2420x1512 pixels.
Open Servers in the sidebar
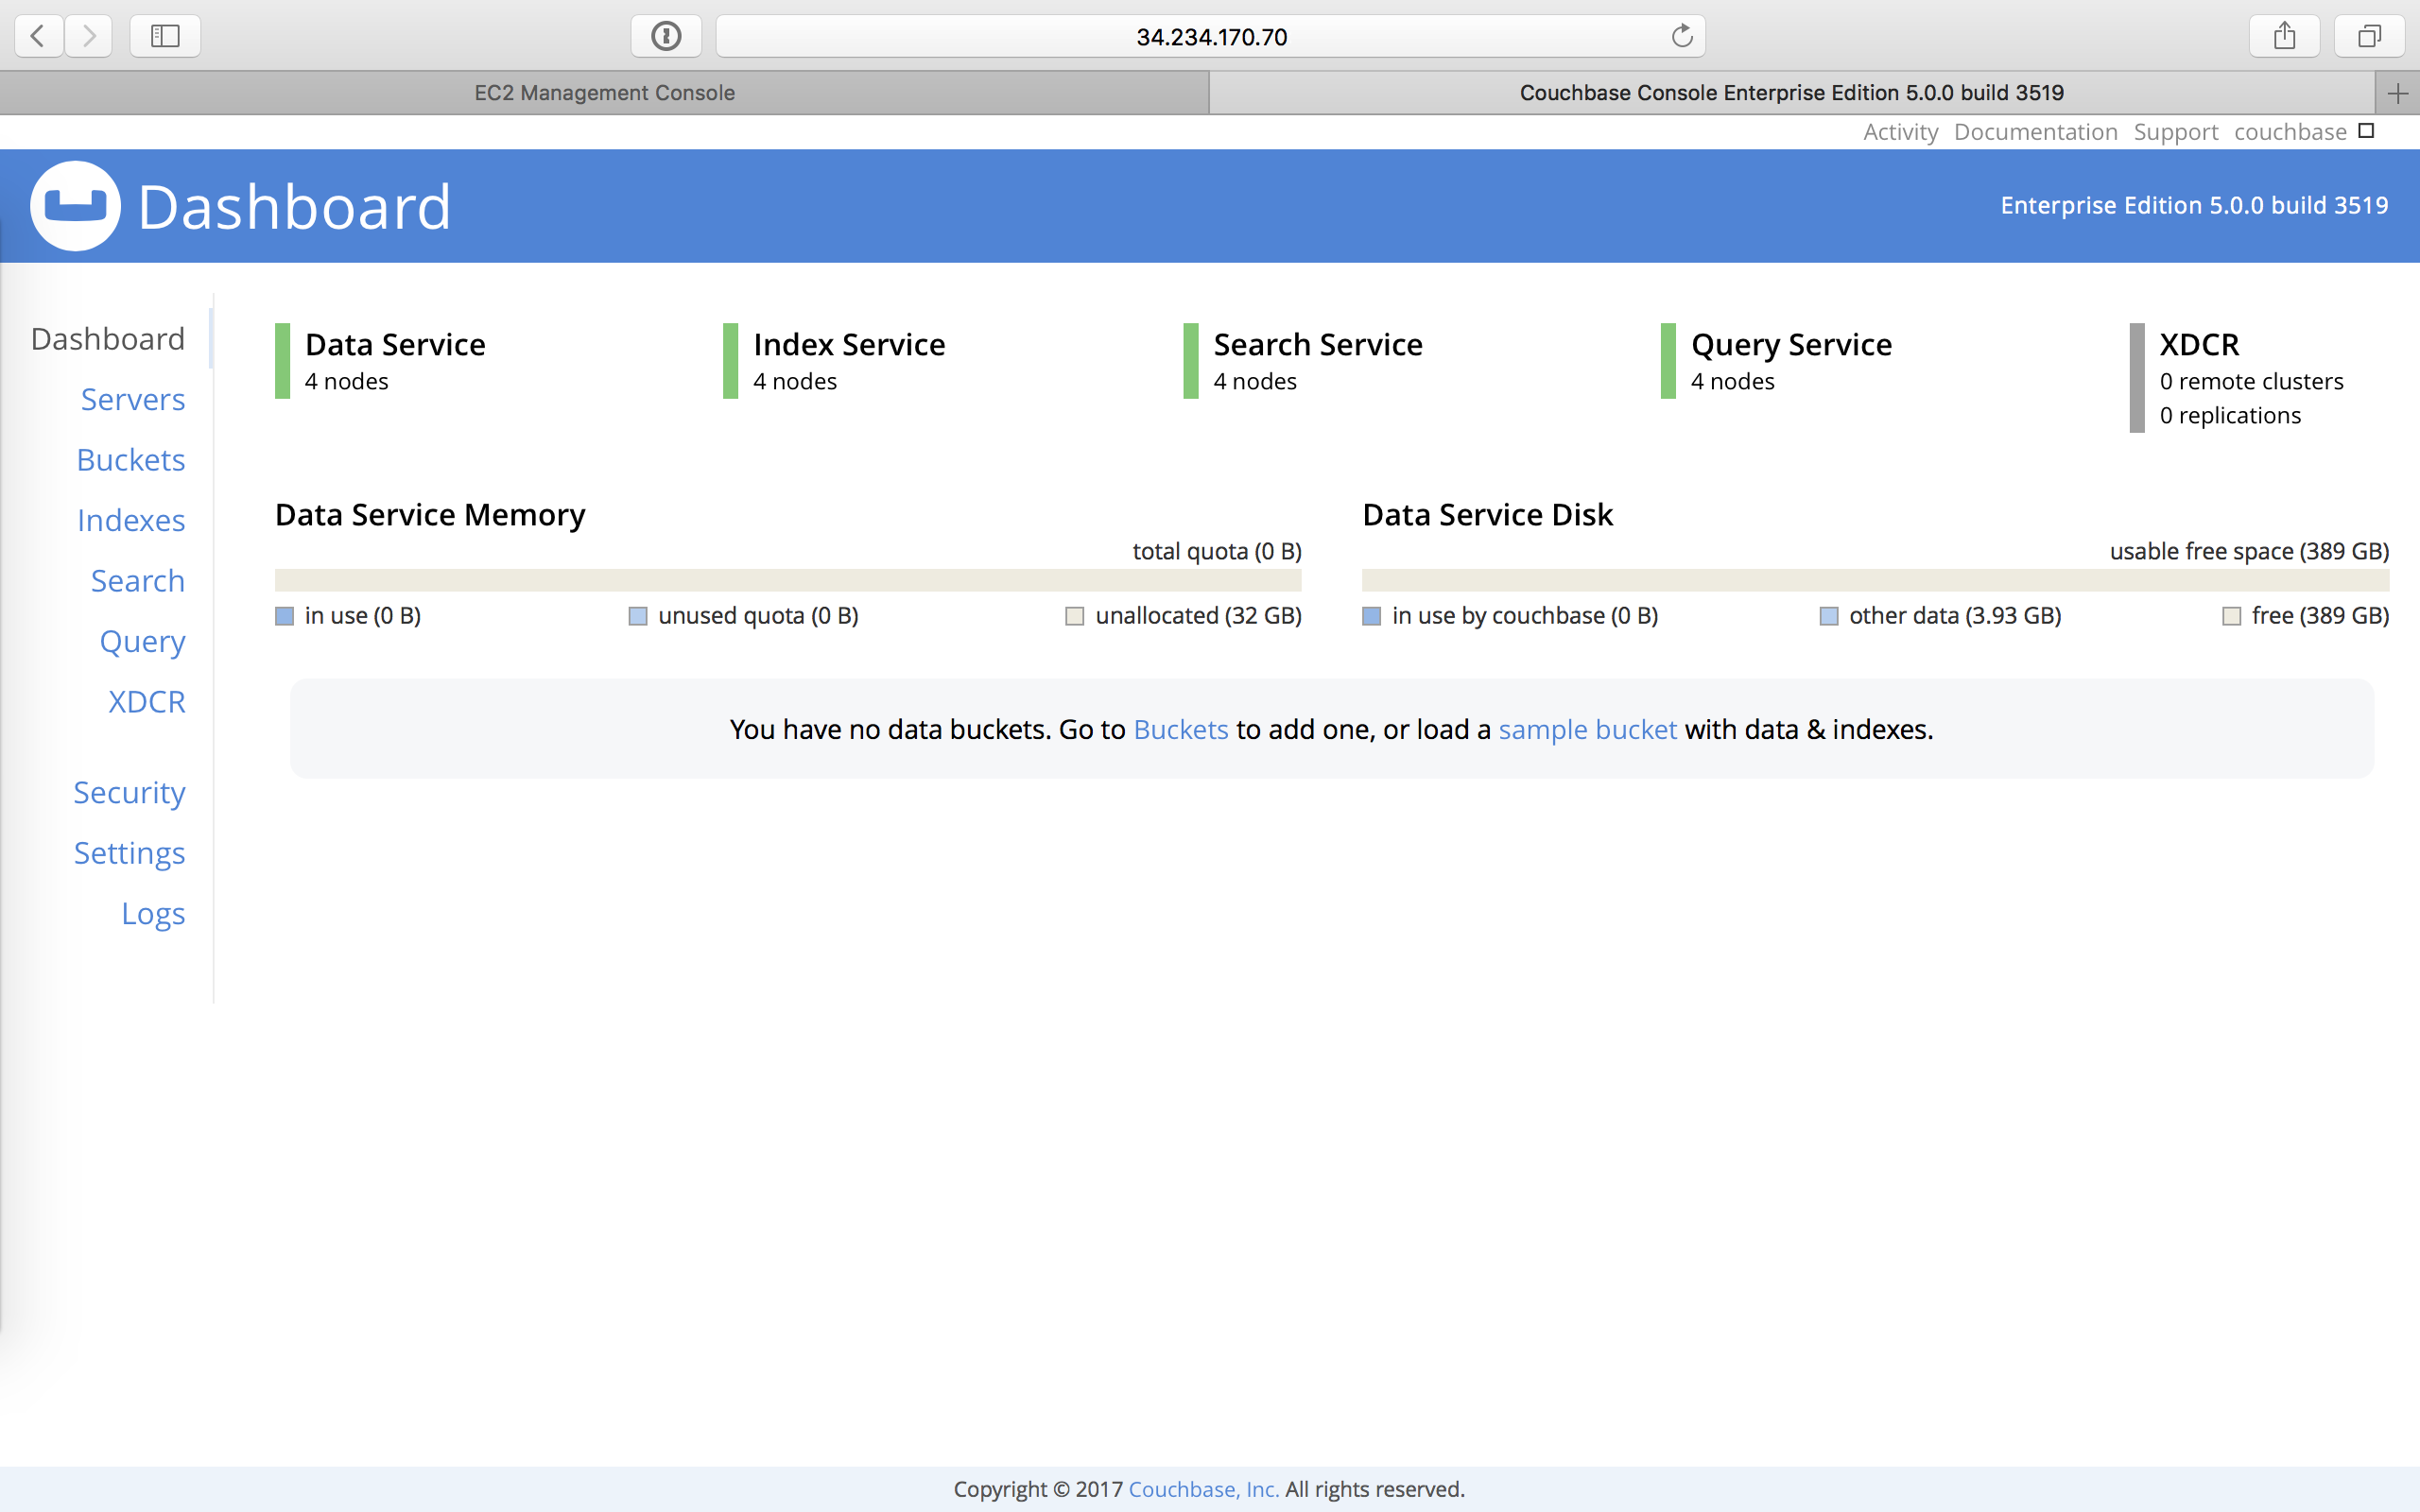(133, 399)
